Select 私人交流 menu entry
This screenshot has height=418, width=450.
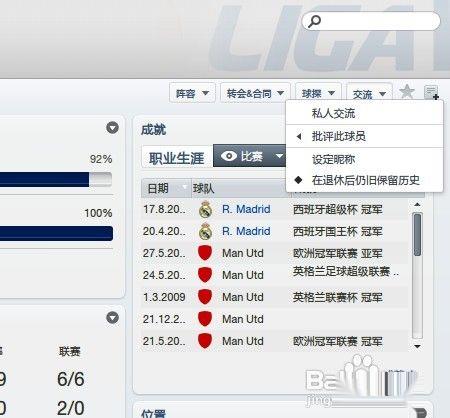[x=364, y=113]
